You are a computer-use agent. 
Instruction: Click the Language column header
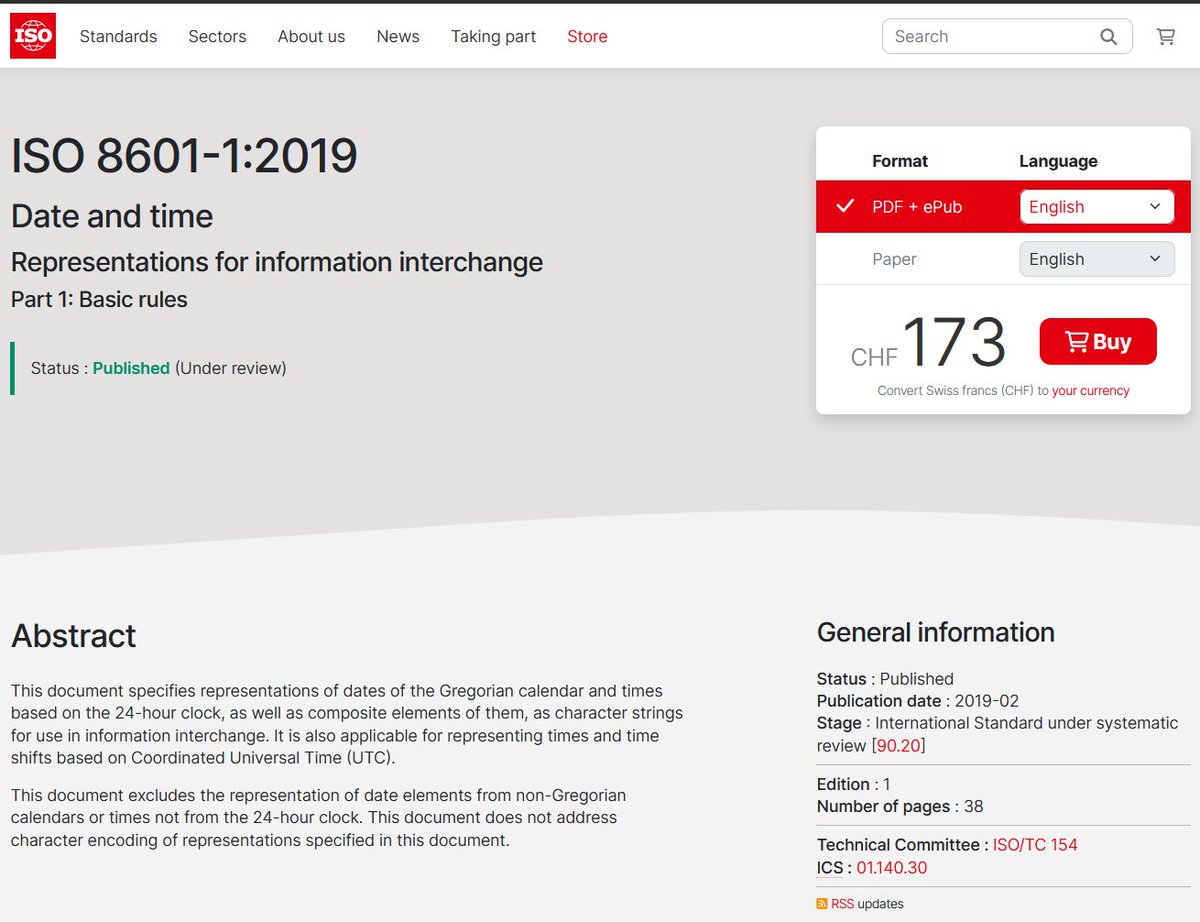(1058, 161)
